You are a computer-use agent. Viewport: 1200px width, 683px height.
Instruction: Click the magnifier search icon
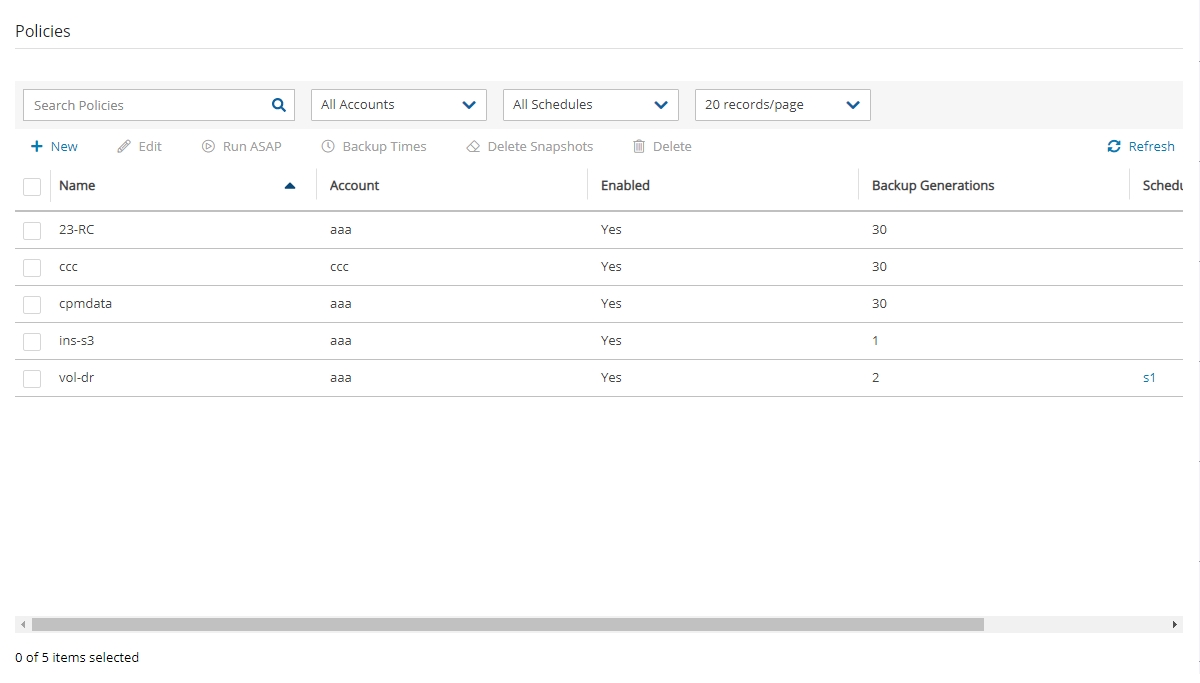point(279,105)
